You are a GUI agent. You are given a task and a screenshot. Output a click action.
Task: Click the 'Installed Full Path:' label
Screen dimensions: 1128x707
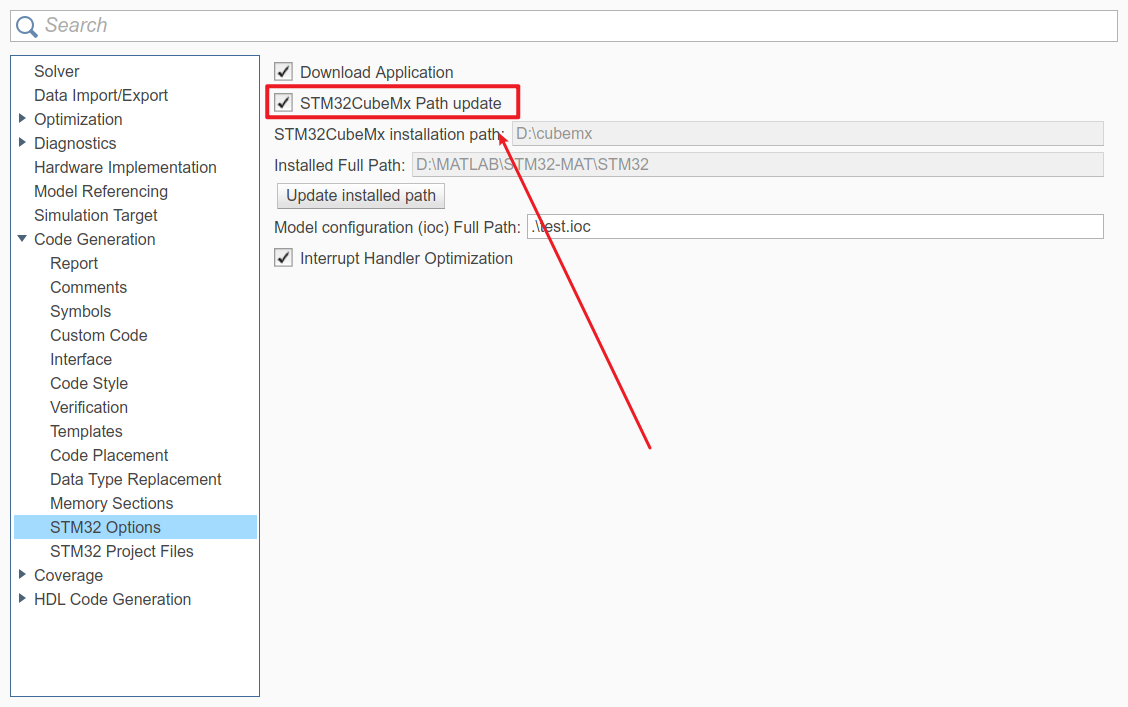click(340, 165)
